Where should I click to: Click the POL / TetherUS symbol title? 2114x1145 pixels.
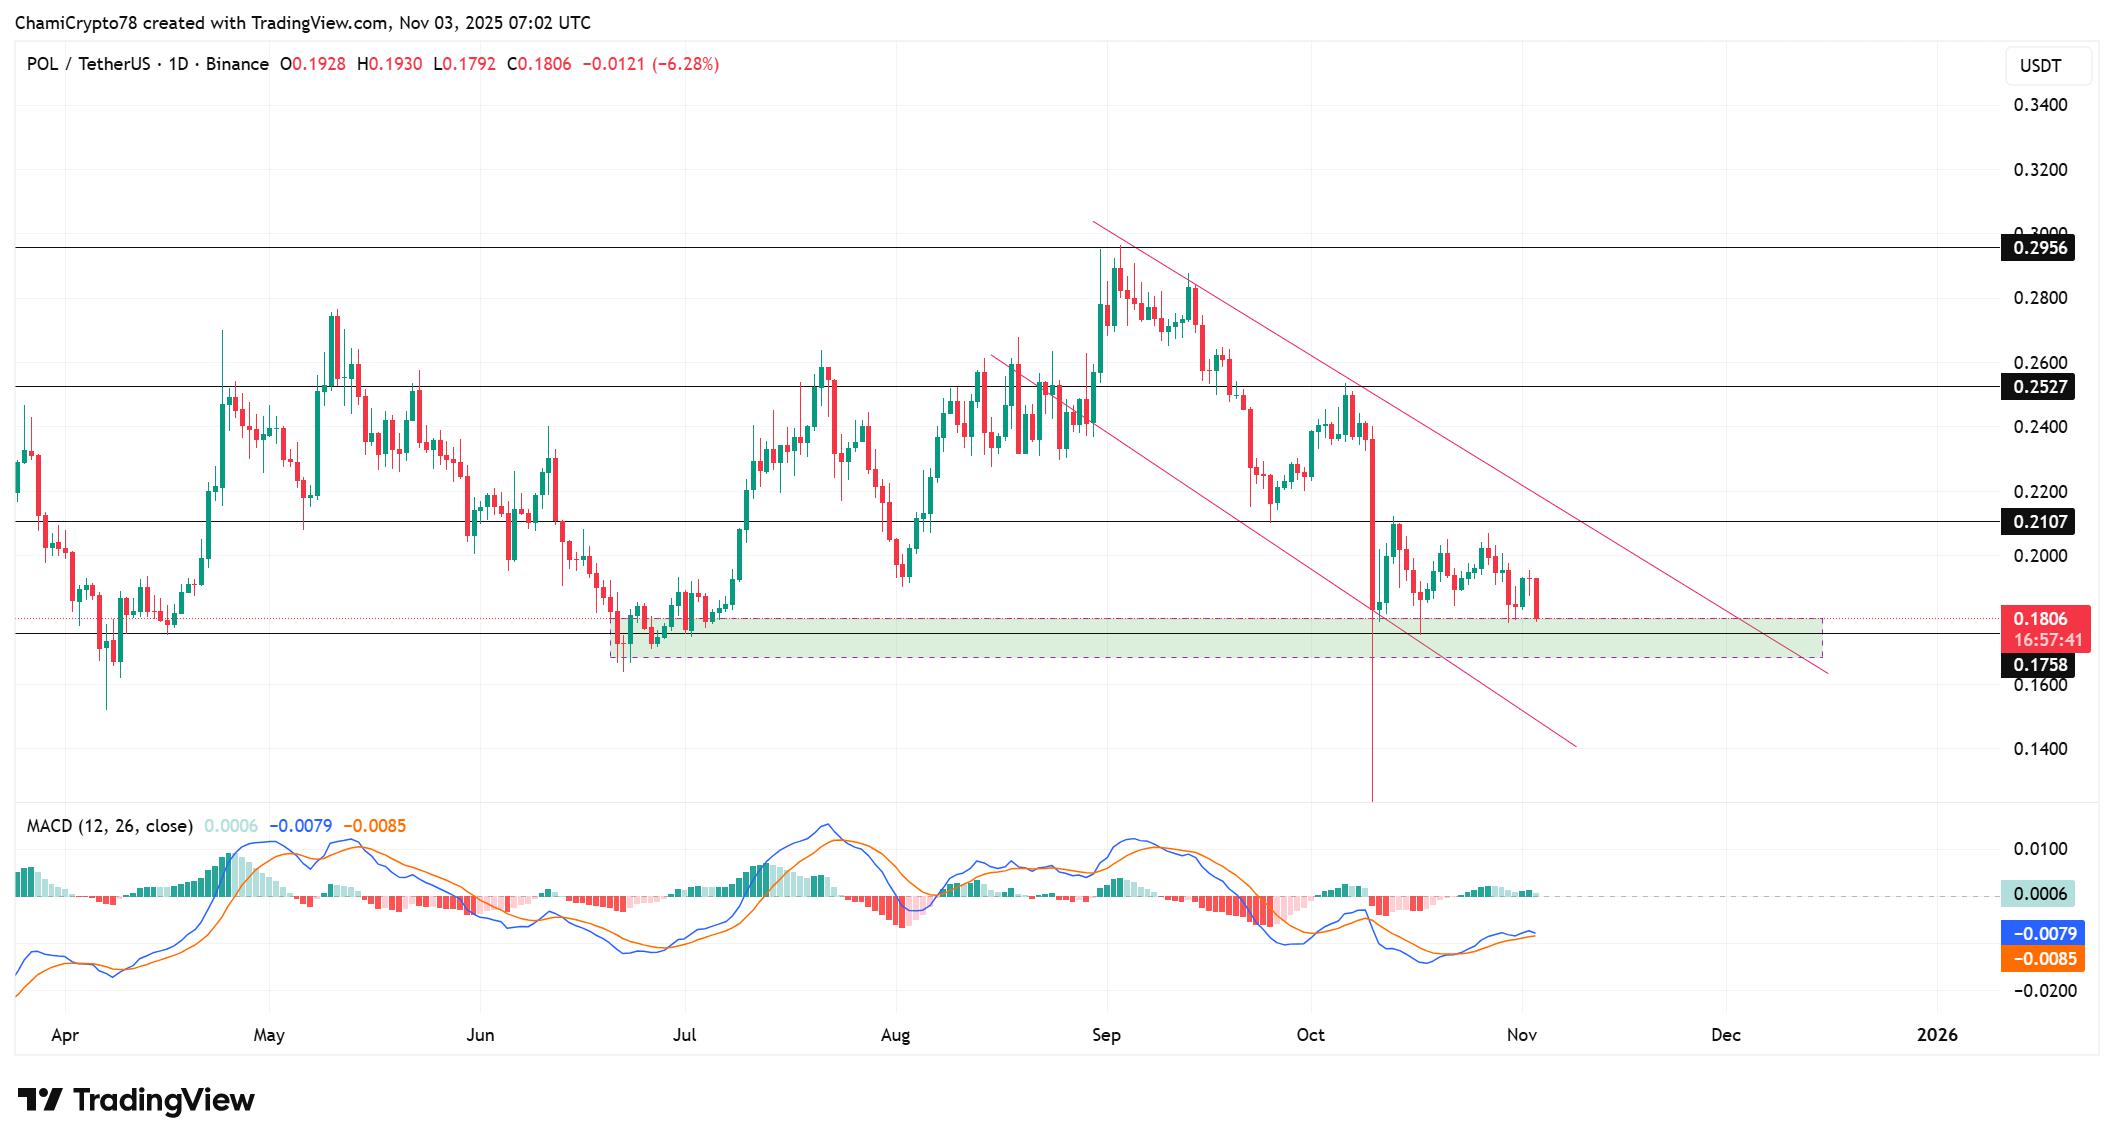coord(88,64)
